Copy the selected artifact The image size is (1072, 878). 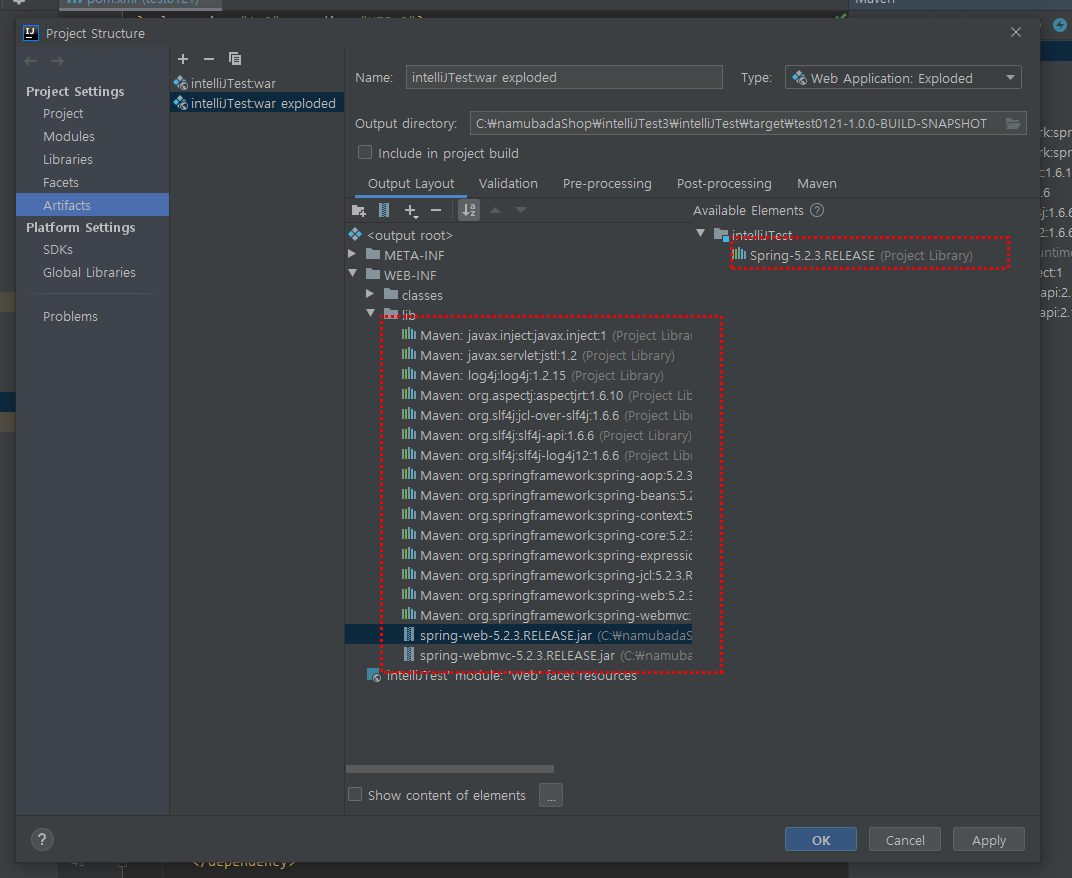pos(234,59)
